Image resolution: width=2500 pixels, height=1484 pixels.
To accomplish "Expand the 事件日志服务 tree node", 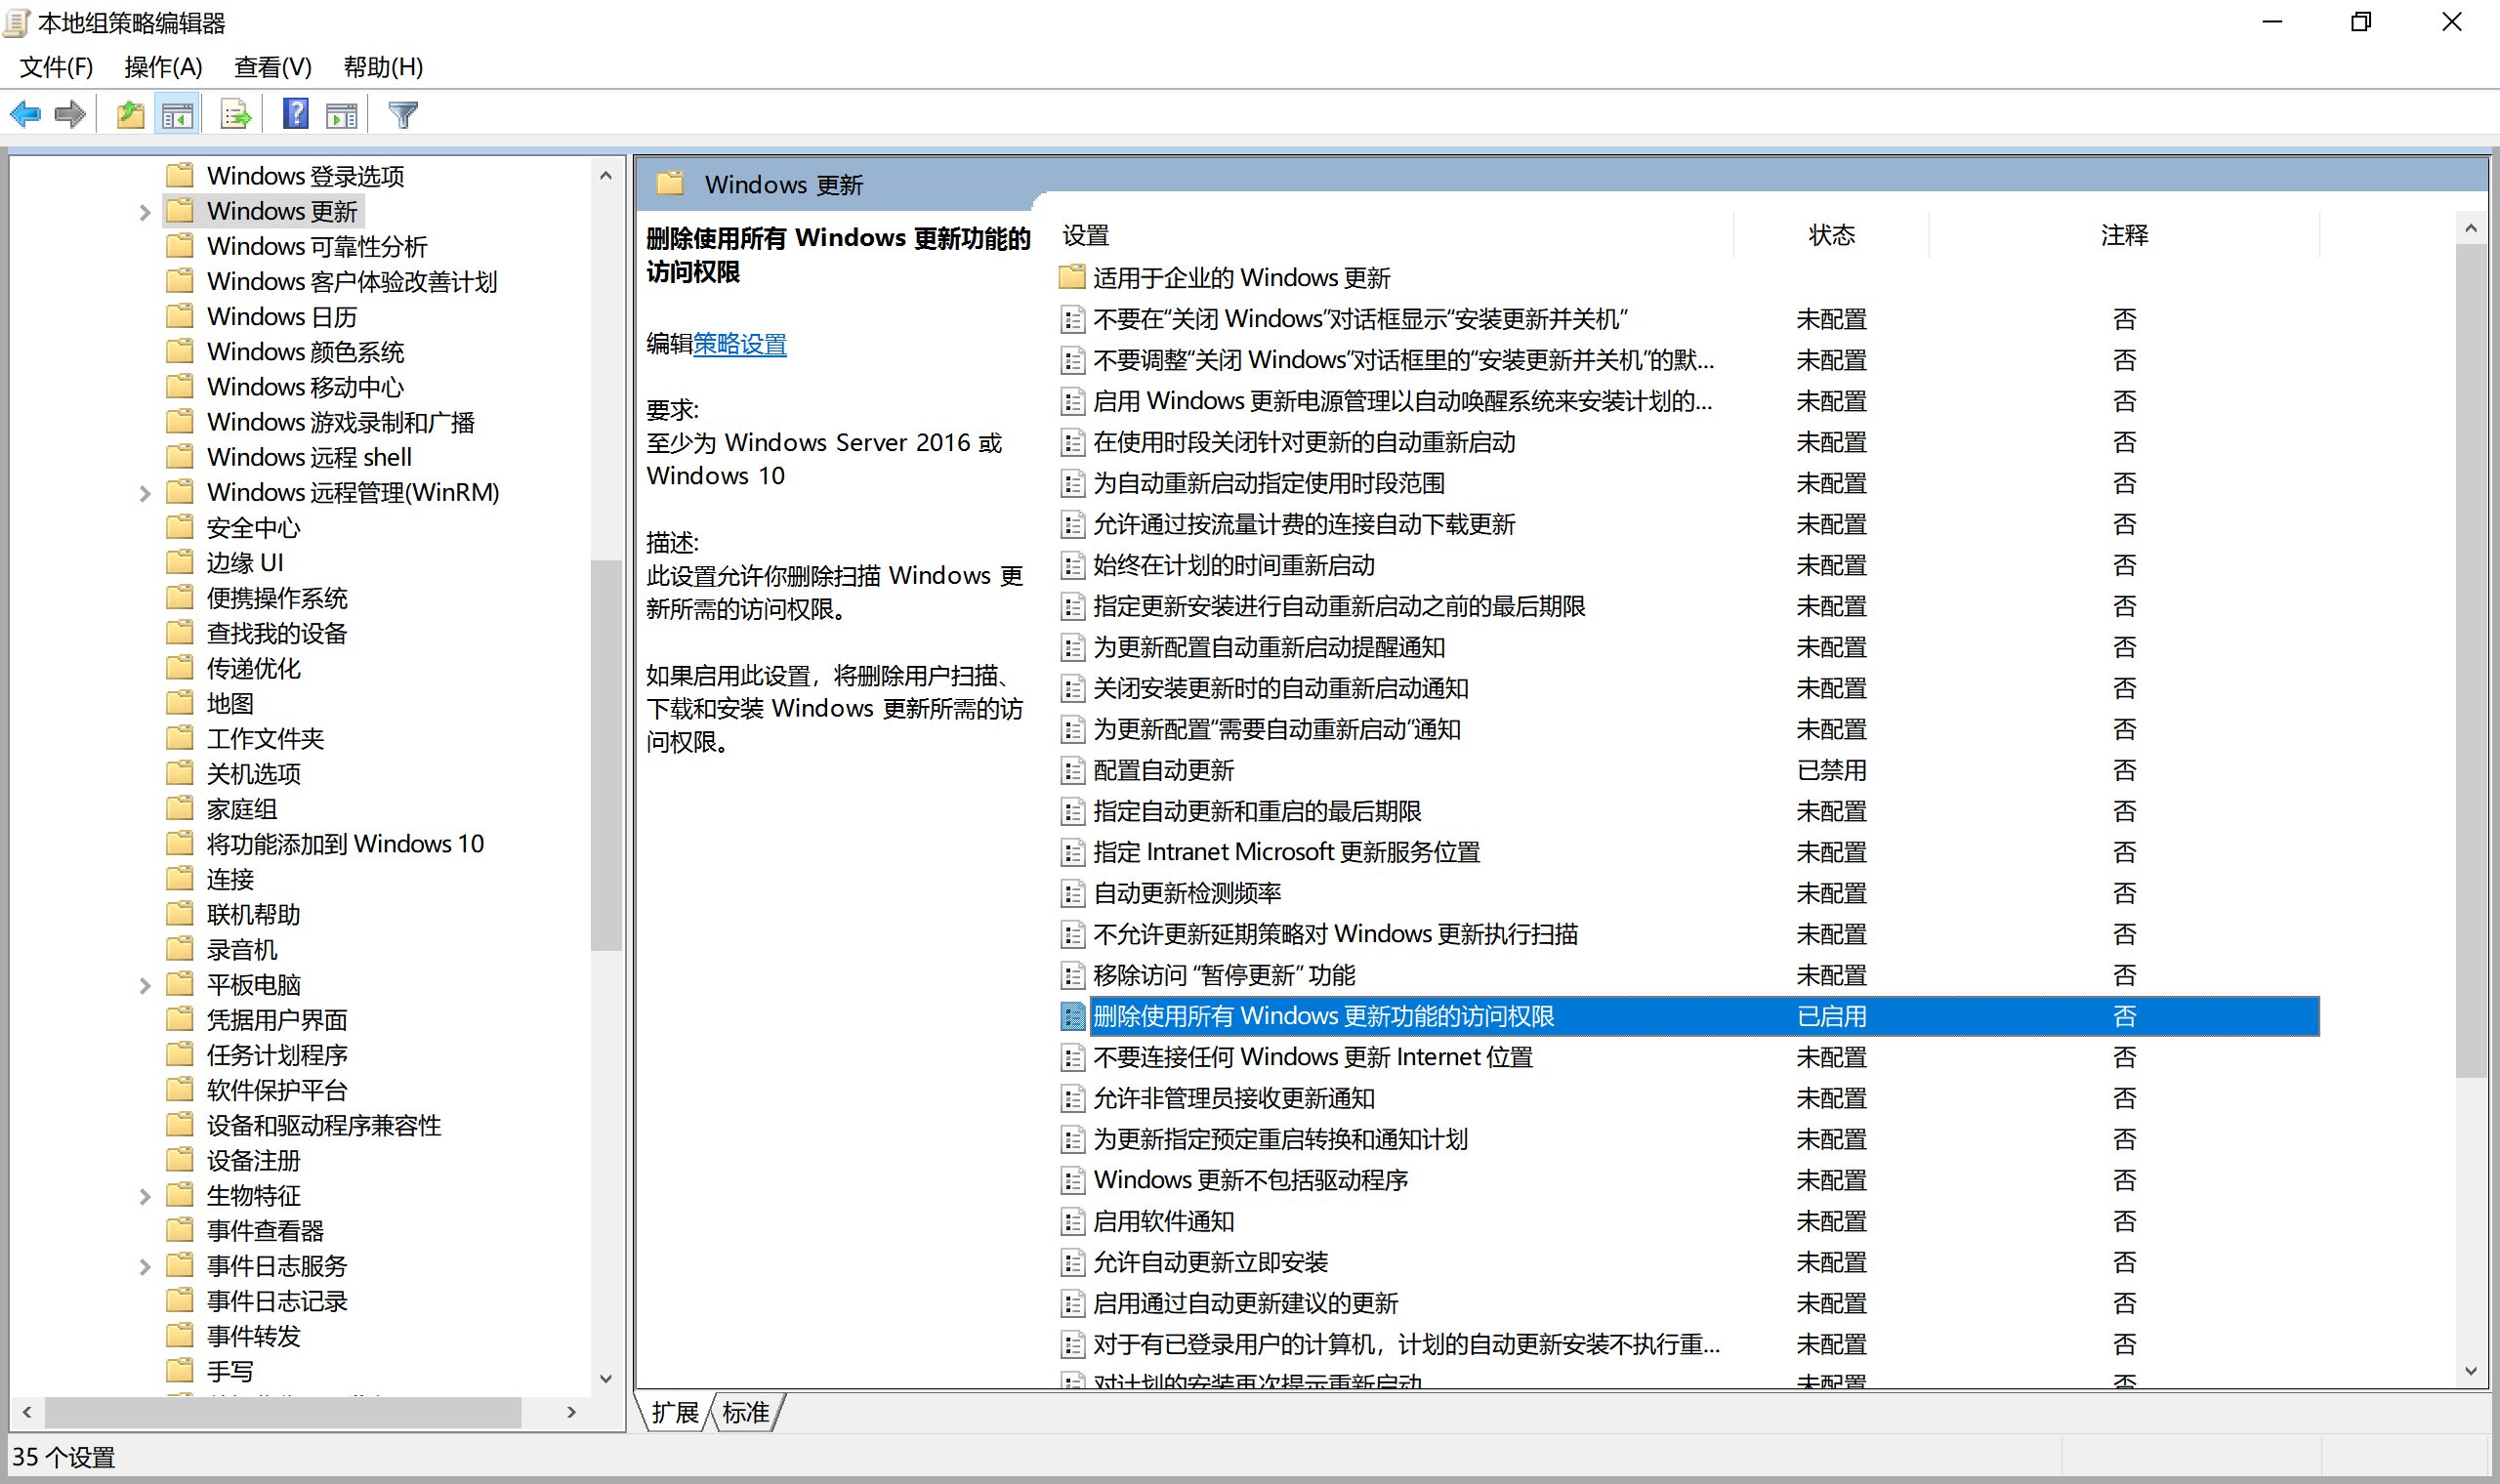I will coord(146,1265).
